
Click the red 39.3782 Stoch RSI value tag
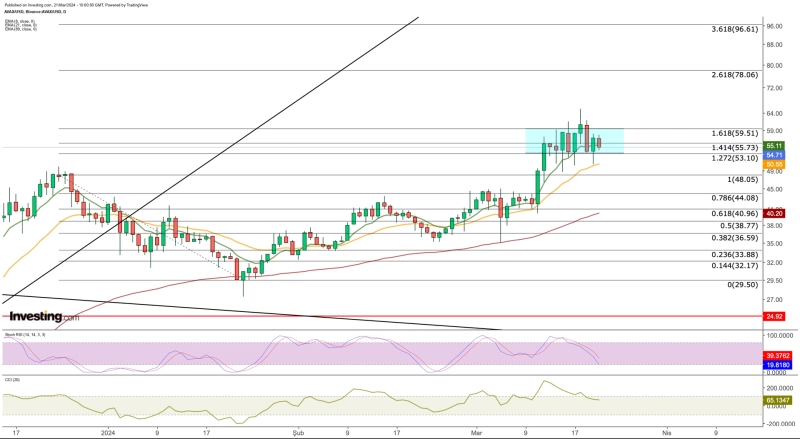click(776, 355)
